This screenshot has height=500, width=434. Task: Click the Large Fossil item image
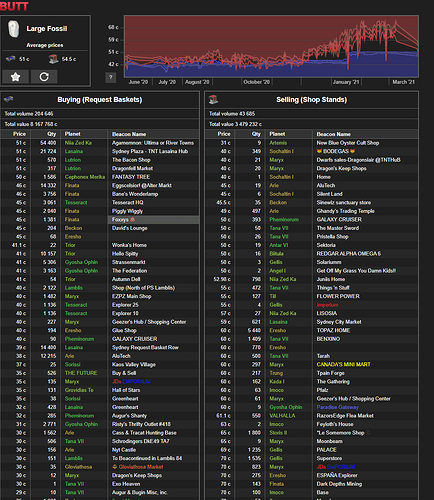pyautogui.click(x=13, y=29)
